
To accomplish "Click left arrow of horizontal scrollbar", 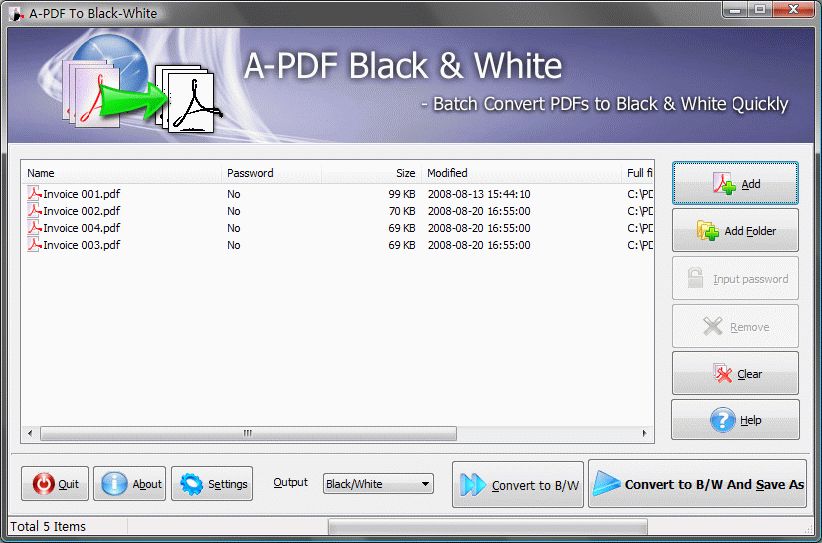I will click(x=30, y=433).
